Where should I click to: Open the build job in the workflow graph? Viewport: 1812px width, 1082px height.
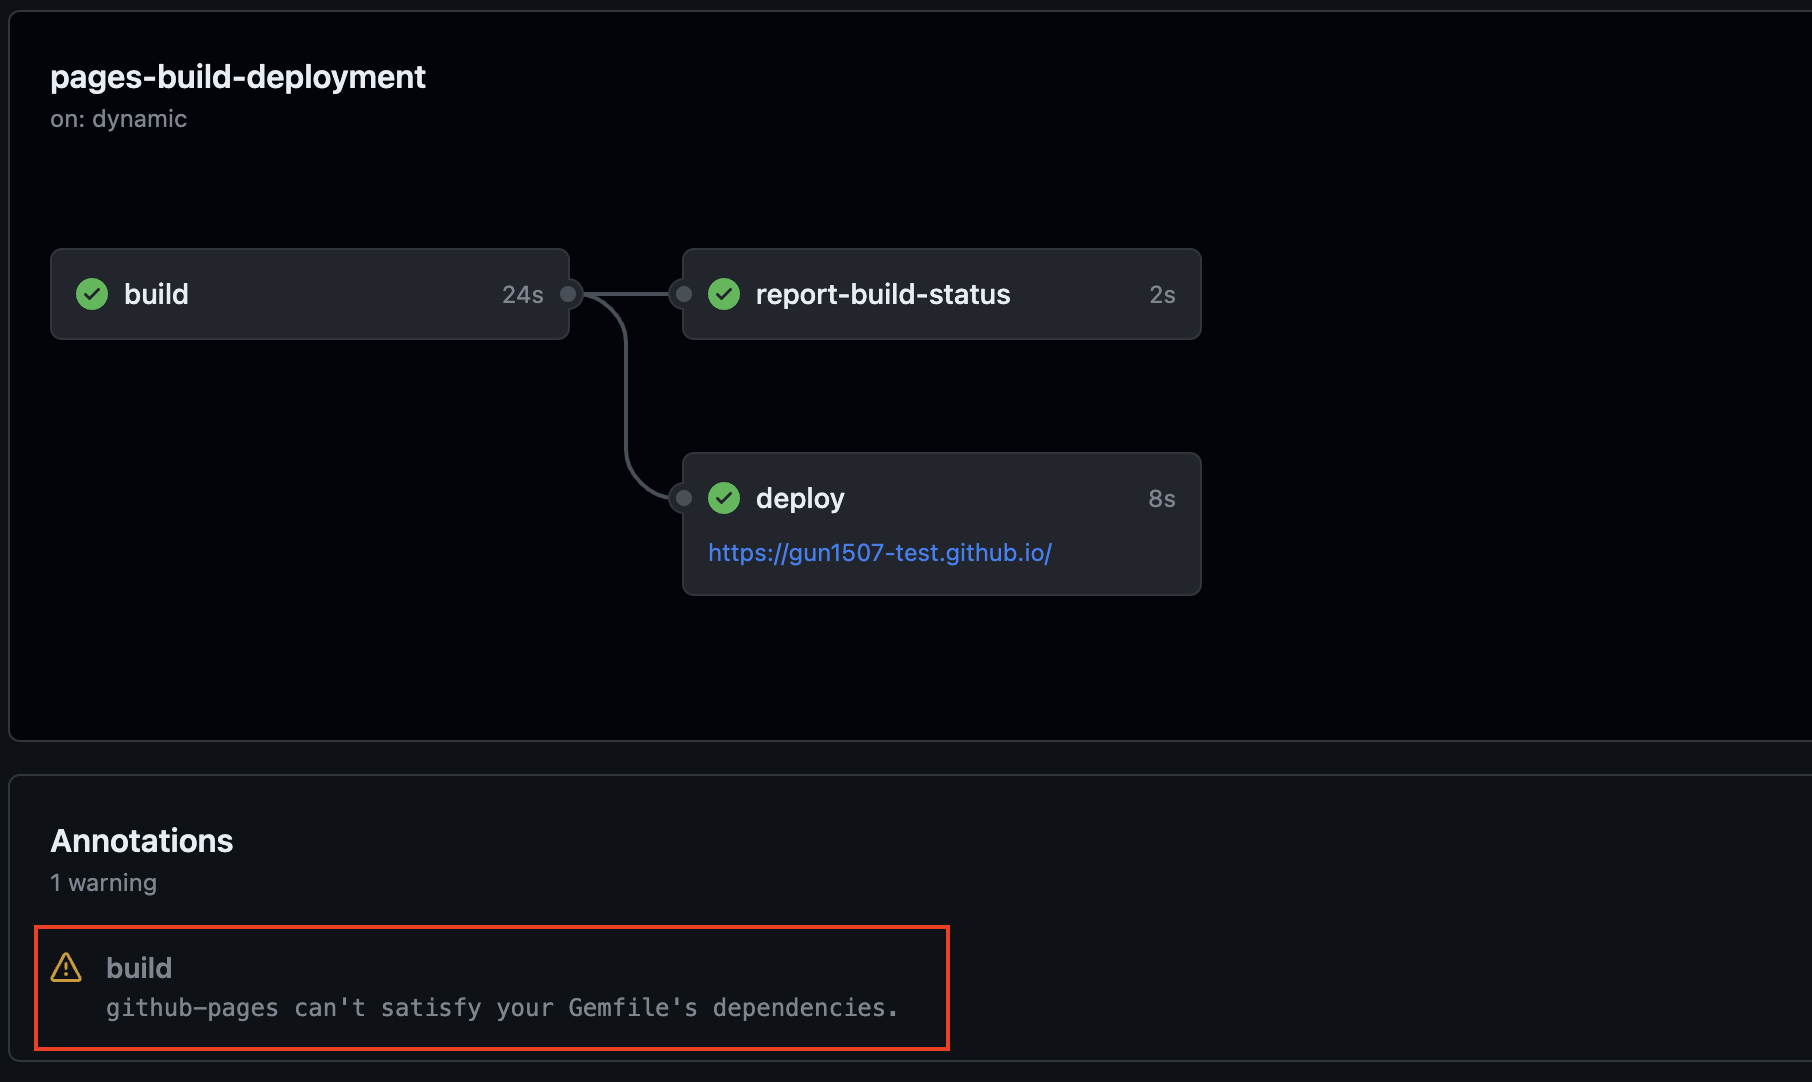pyautogui.click(x=156, y=294)
